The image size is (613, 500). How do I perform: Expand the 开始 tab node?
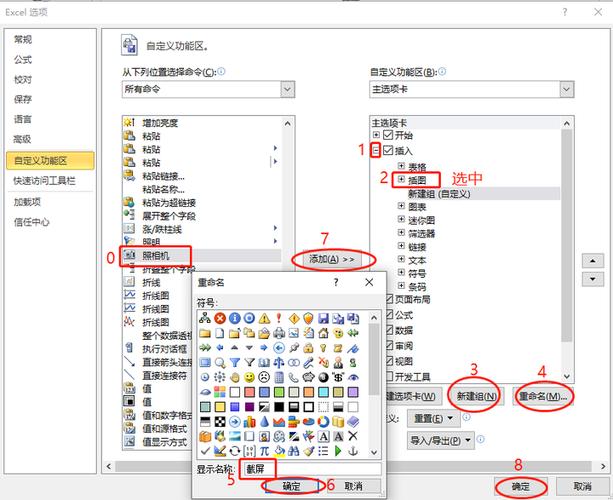(x=376, y=135)
